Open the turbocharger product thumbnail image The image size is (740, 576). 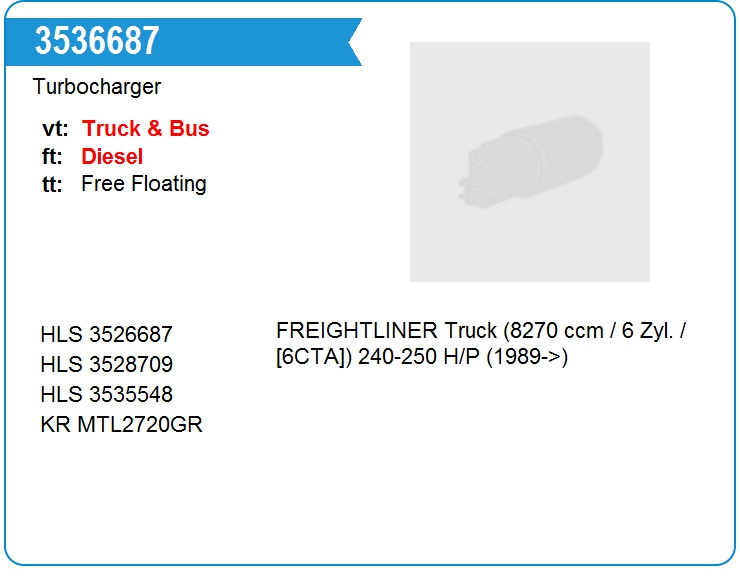coord(530,162)
